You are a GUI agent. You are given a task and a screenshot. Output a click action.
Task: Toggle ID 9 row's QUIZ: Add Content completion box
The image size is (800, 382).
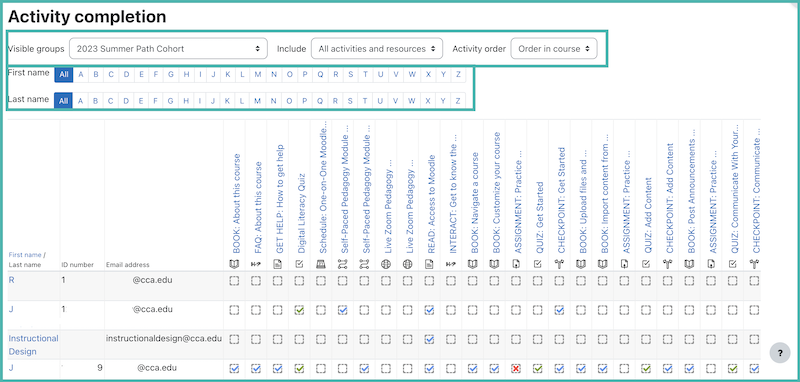click(646, 368)
